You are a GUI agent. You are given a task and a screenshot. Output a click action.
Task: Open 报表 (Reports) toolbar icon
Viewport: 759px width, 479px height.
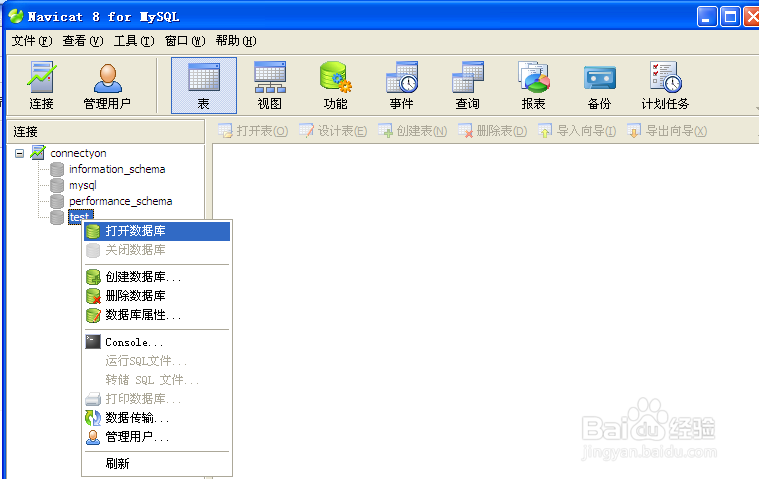[533, 86]
